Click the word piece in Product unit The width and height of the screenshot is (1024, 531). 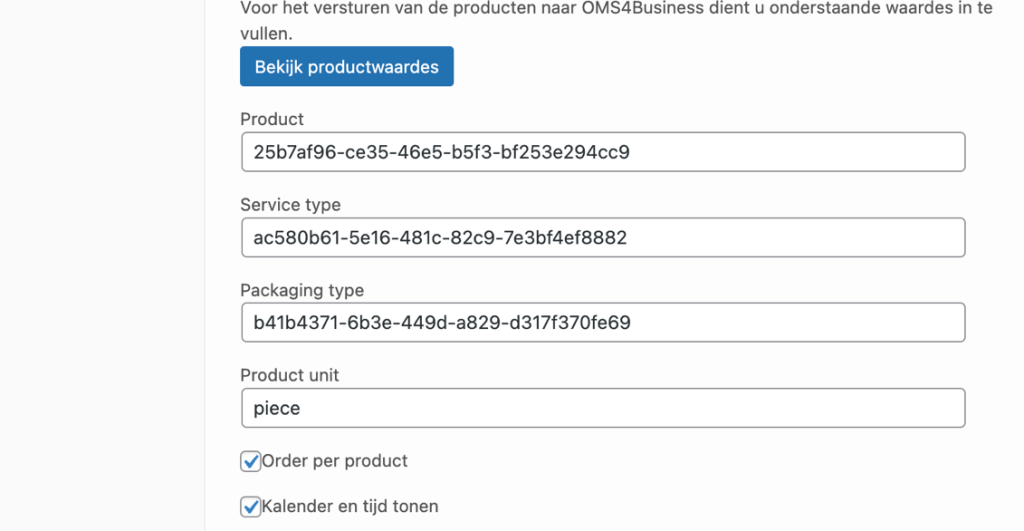[x=277, y=408]
